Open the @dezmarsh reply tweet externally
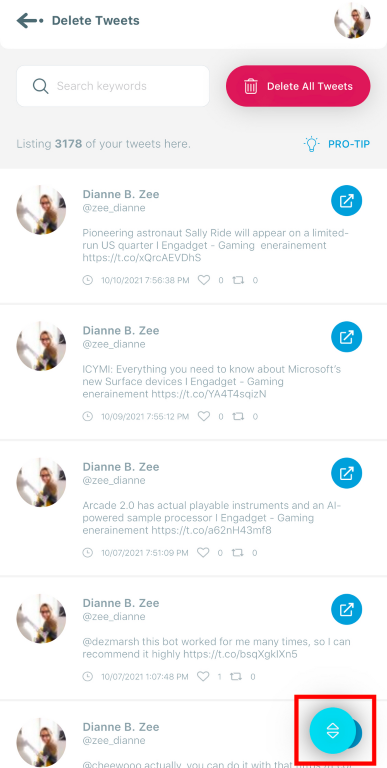The height and width of the screenshot is (768, 387). (346, 609)
